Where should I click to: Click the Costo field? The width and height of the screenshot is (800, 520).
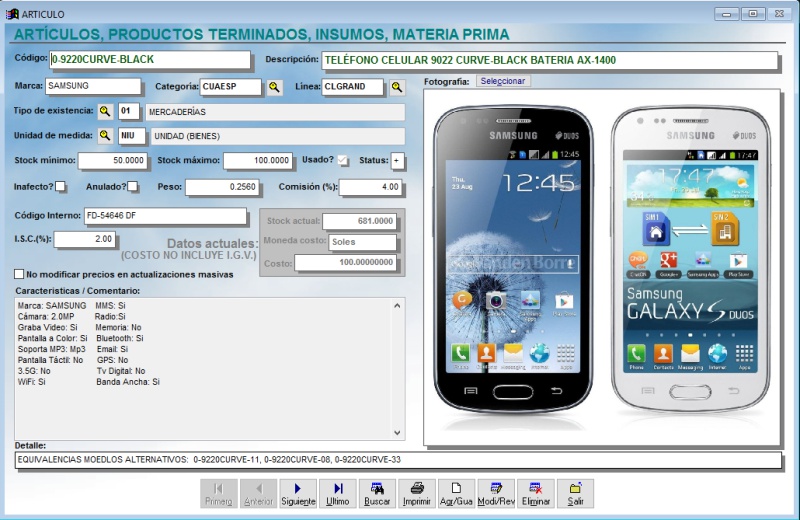[x=345, y=262]
